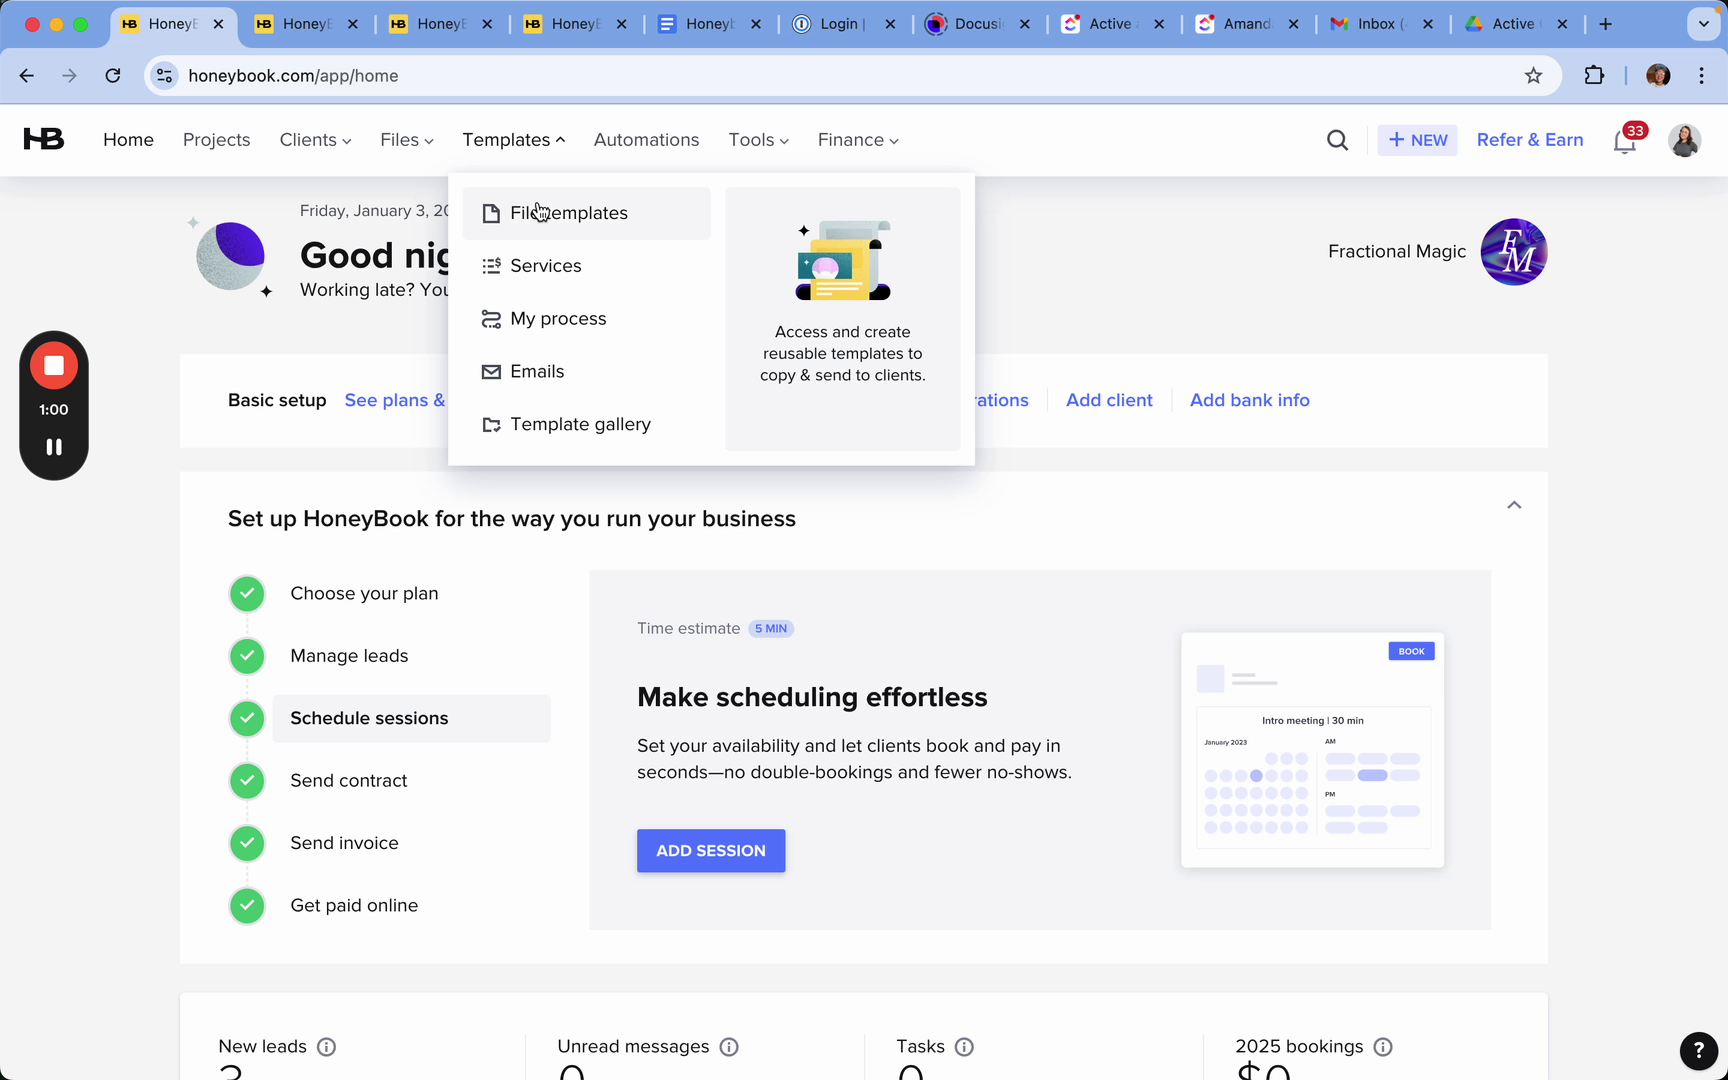
Task: Open the help question mark button
Action: point(1698,1050)
